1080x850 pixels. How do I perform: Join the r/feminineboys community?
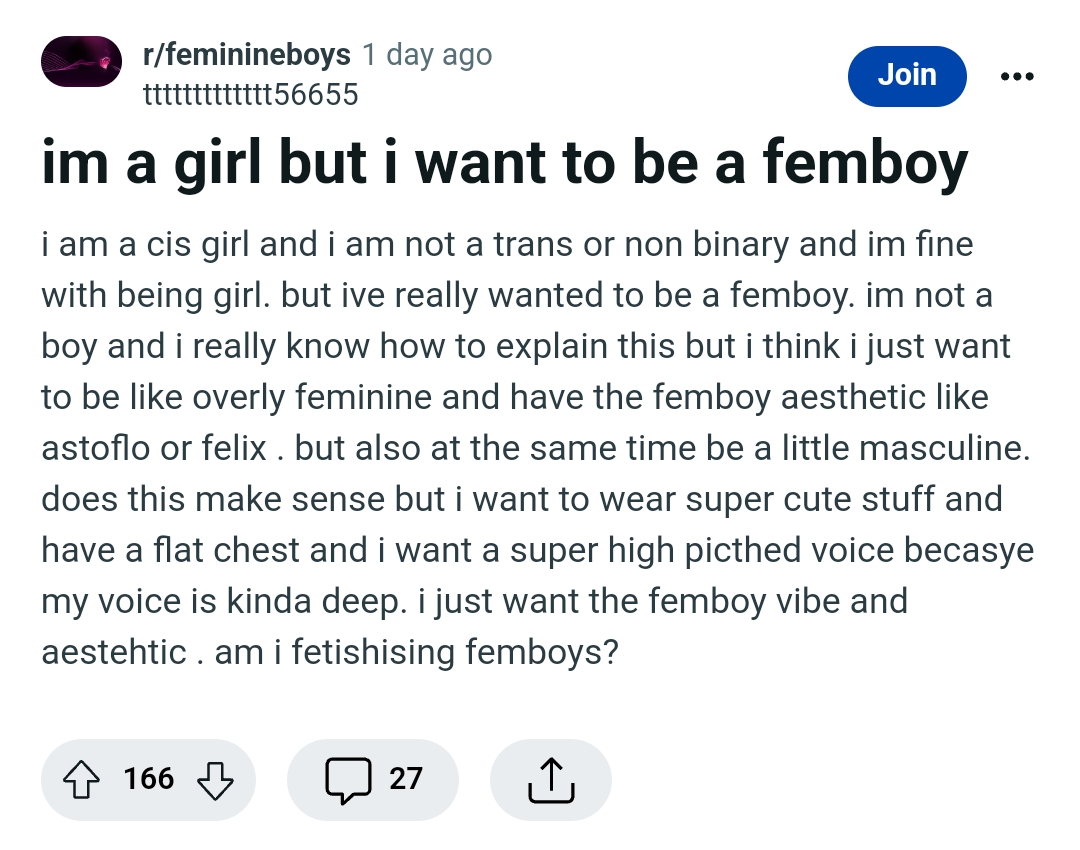click(x=906, y=75)
